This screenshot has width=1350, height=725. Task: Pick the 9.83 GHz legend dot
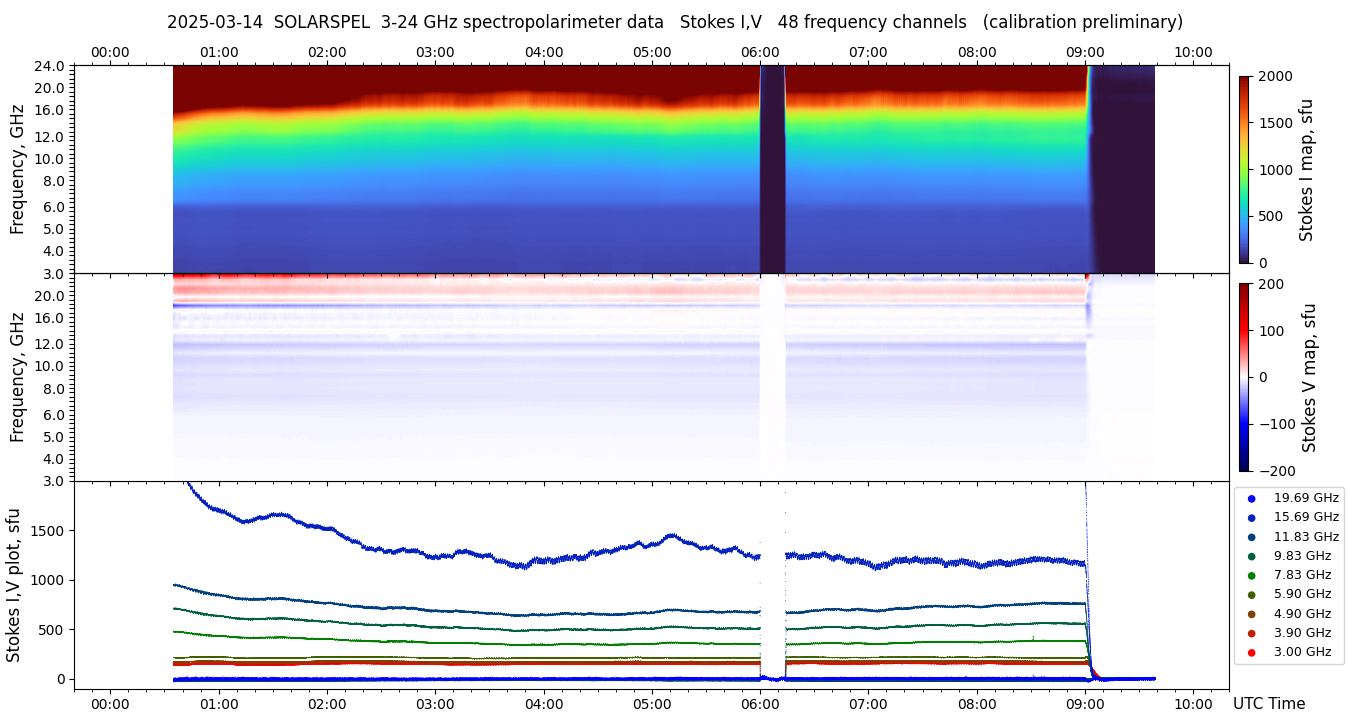coord(1251,556)
